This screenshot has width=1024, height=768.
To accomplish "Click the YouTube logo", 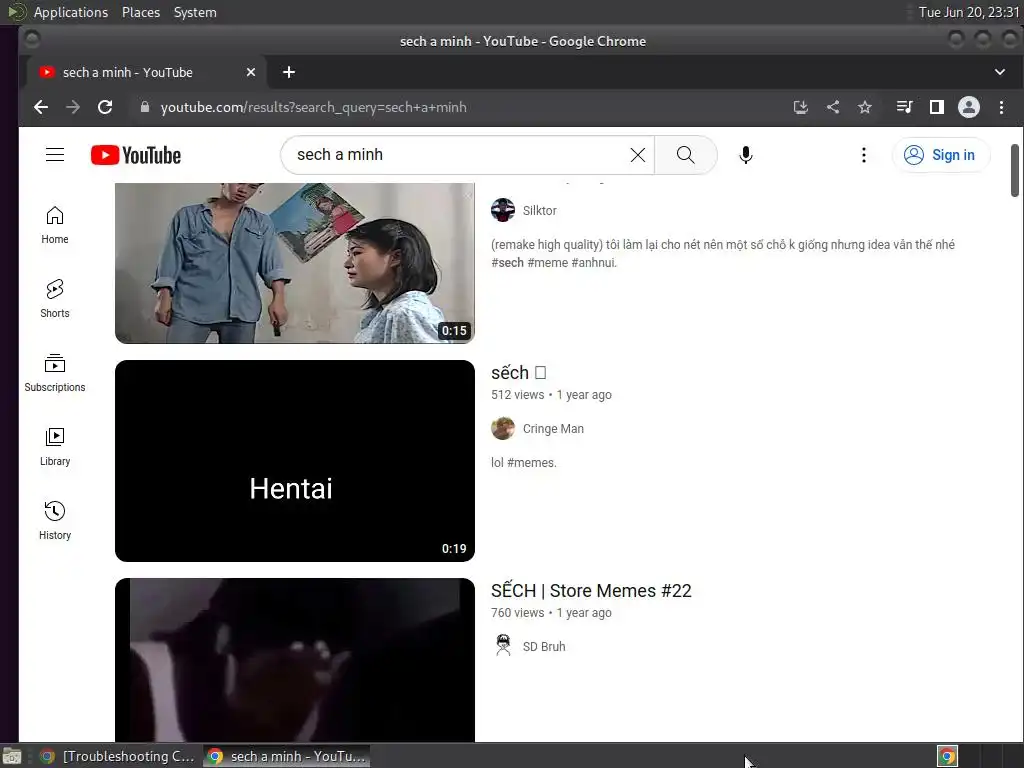I will click(136, 155).
